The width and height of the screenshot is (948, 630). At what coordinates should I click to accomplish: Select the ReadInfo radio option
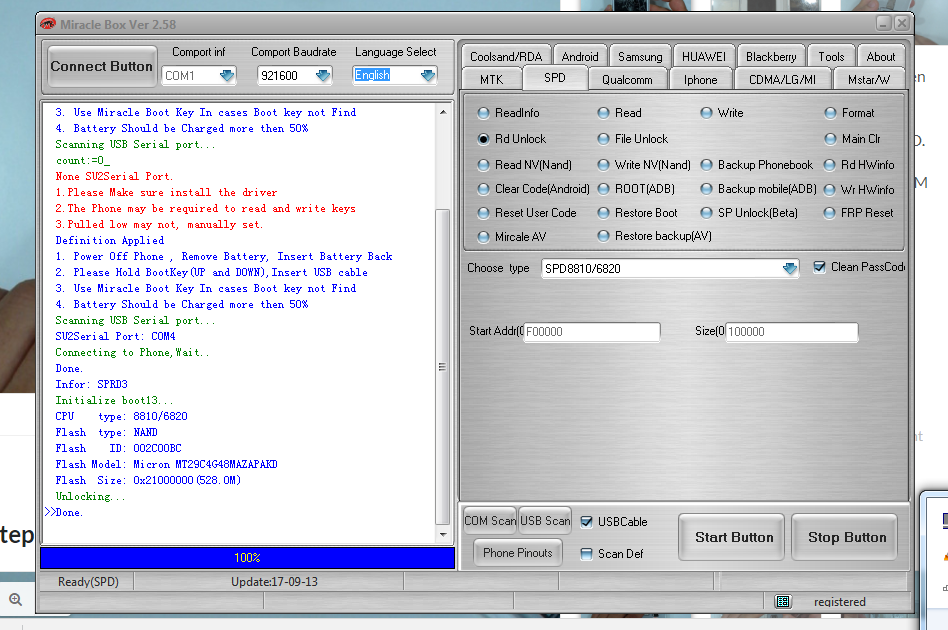coord(508,113)
